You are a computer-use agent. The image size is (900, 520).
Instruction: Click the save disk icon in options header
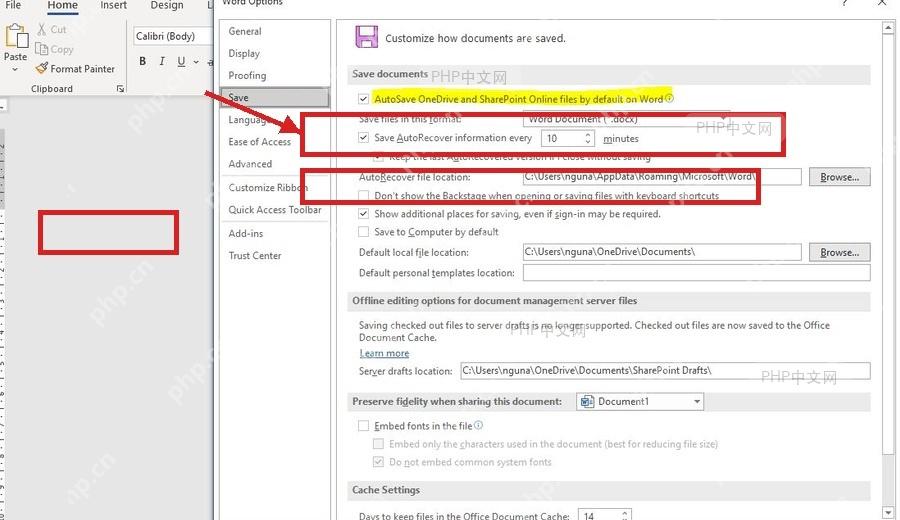(366, 37)
